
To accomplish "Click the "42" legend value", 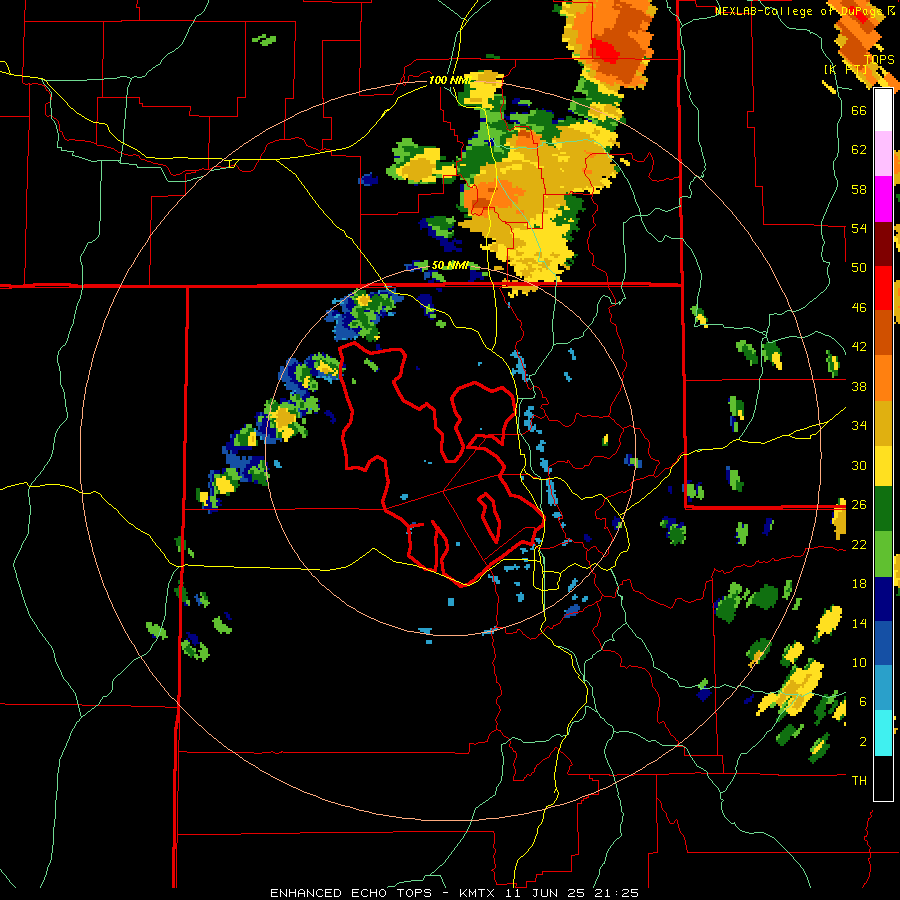I will pos(859,347).
